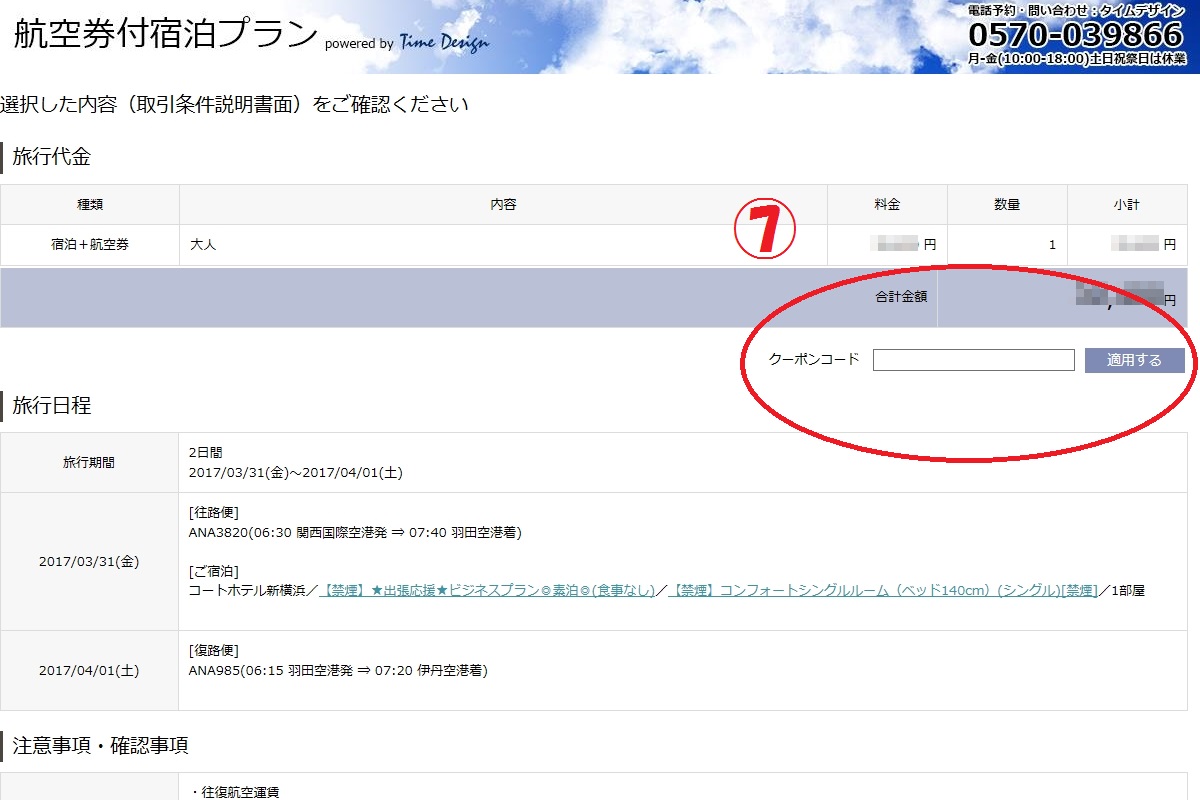Click the 数量 column header

[1007, 205]
